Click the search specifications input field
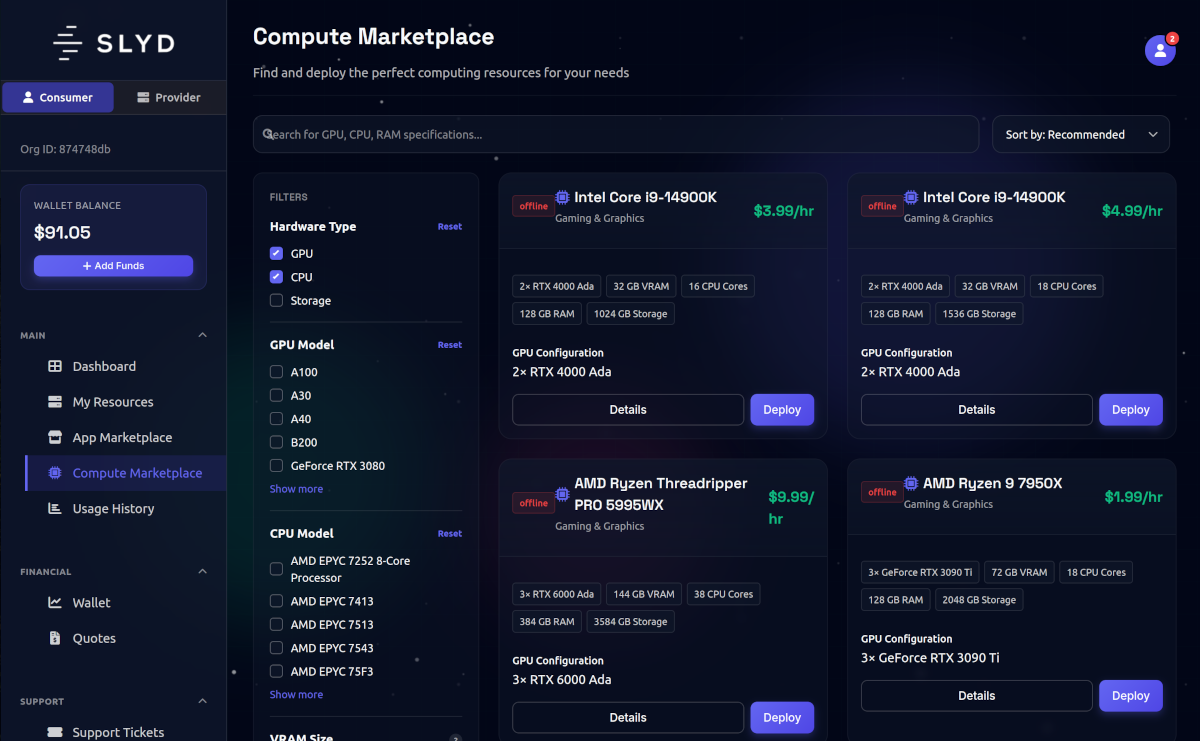This screenshot has height=741, width=1200. click(616, 134)
